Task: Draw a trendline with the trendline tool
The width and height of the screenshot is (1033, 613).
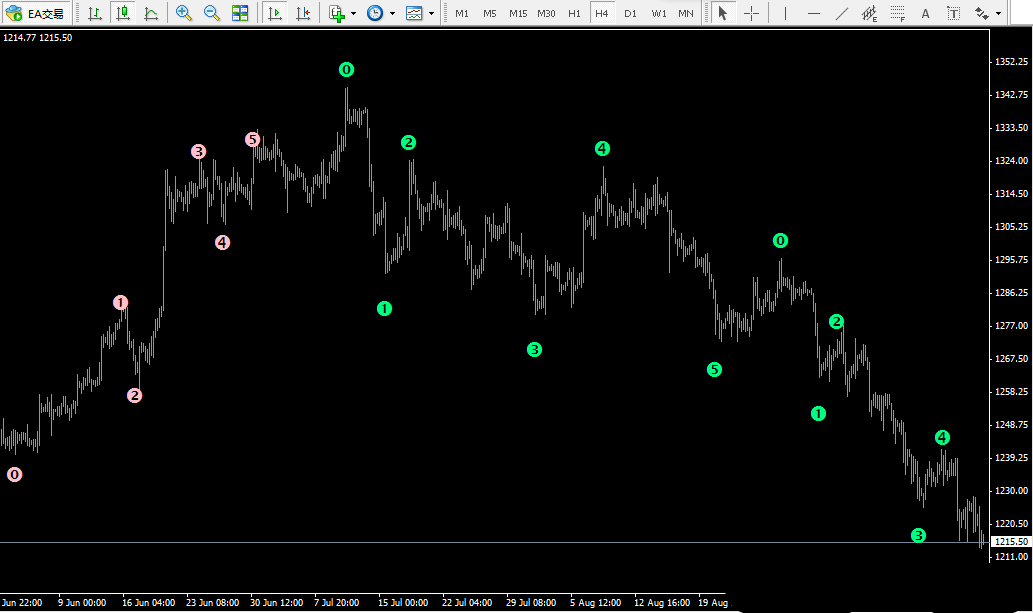Action: pyautogui.click(x=842, y=14)
